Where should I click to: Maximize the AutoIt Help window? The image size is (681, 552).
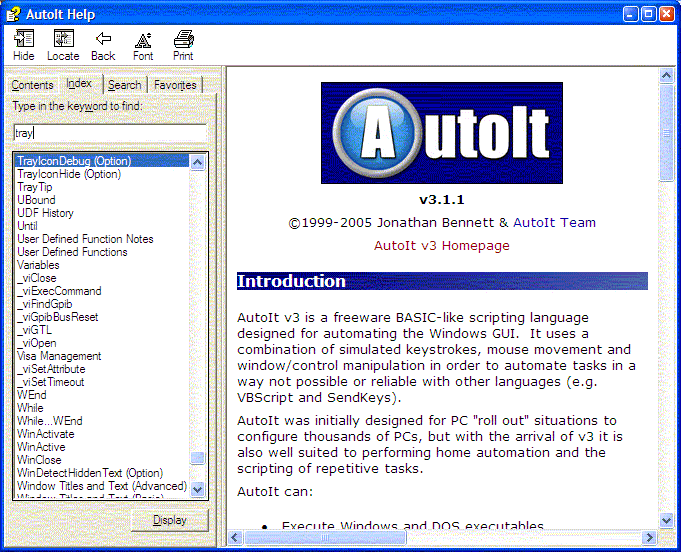(x=648, y=14)
